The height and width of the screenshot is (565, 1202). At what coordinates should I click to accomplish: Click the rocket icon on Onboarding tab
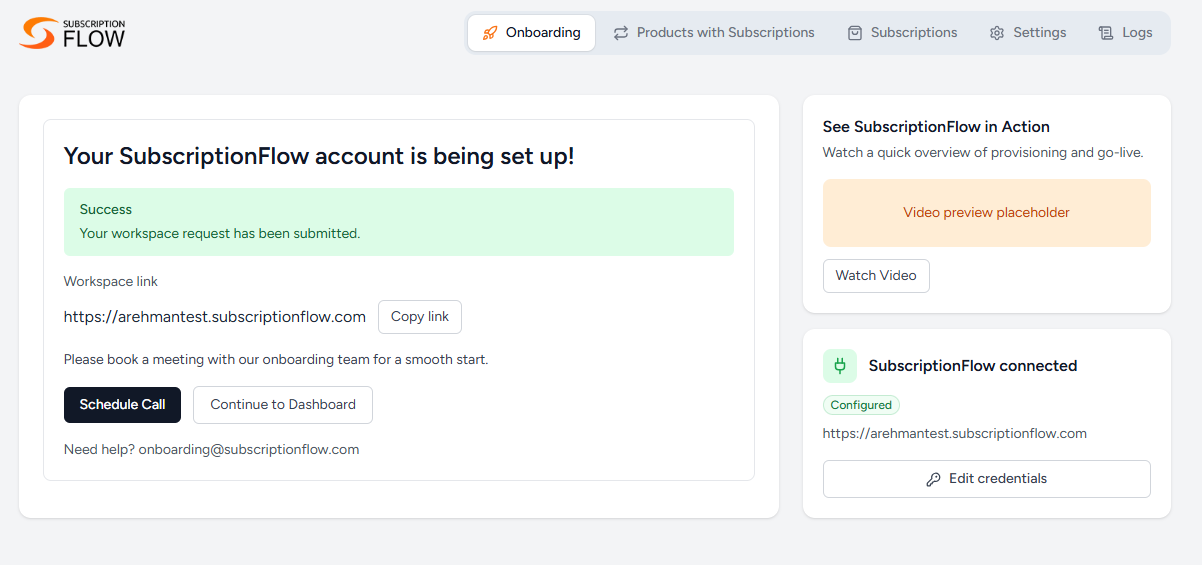489,33
